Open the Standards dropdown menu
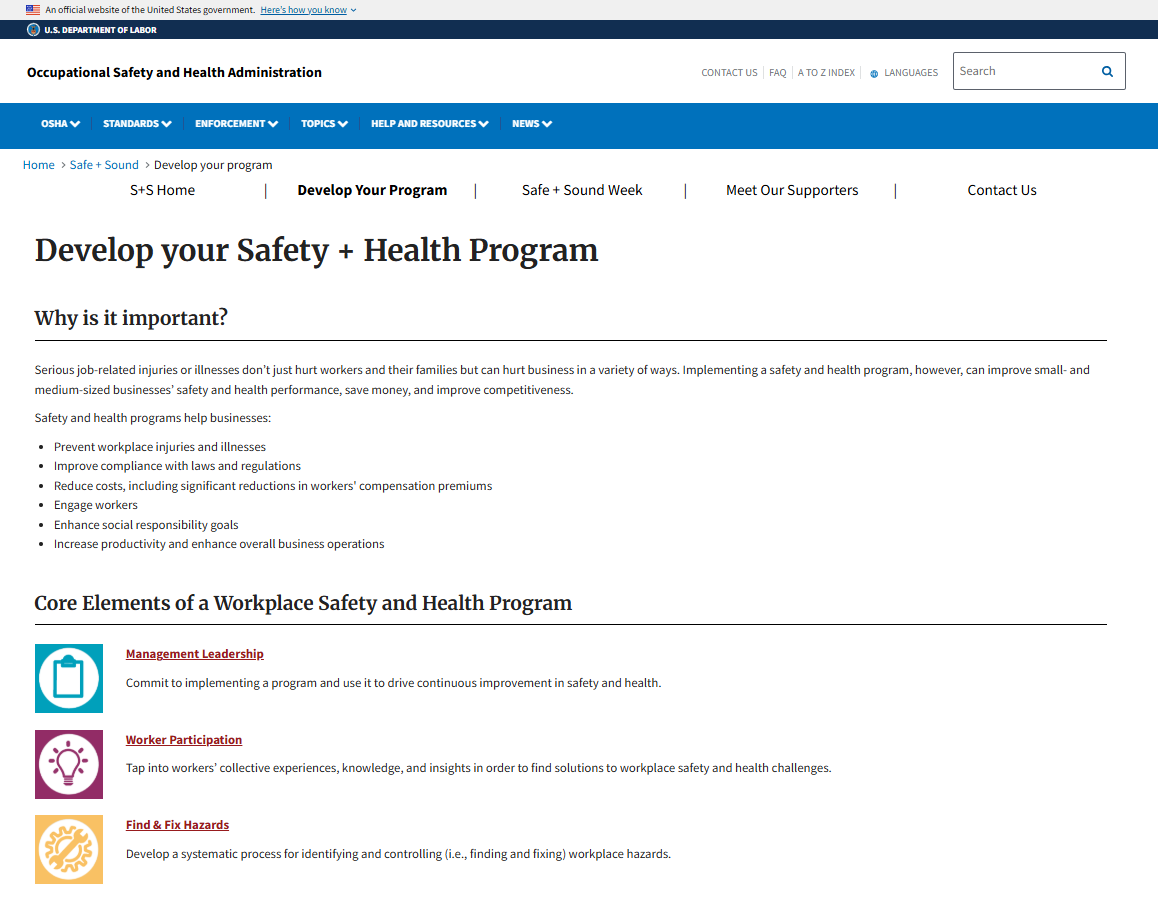 [x=137, y=123]
